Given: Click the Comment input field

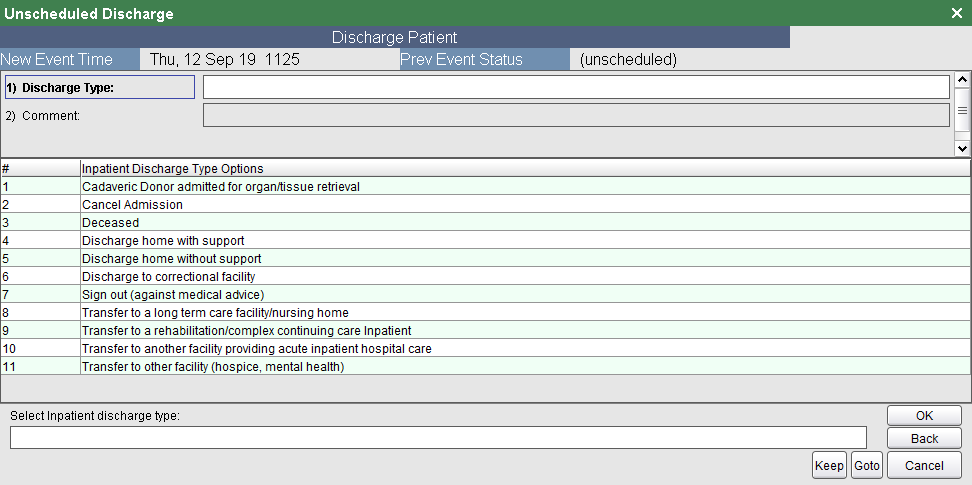Looking at the screenshot, I should tap(576, 115).
